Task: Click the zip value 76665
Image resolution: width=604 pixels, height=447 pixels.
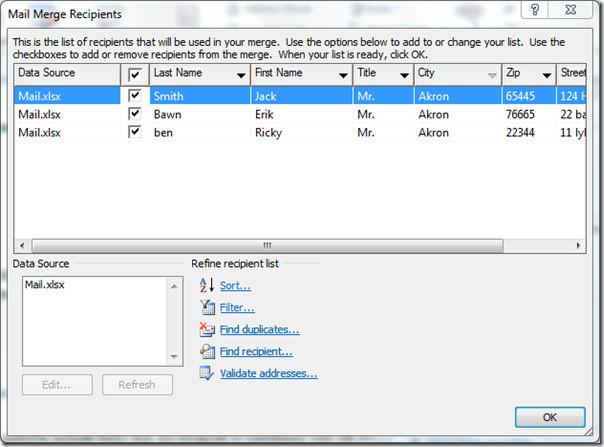Action: (520, 114)
